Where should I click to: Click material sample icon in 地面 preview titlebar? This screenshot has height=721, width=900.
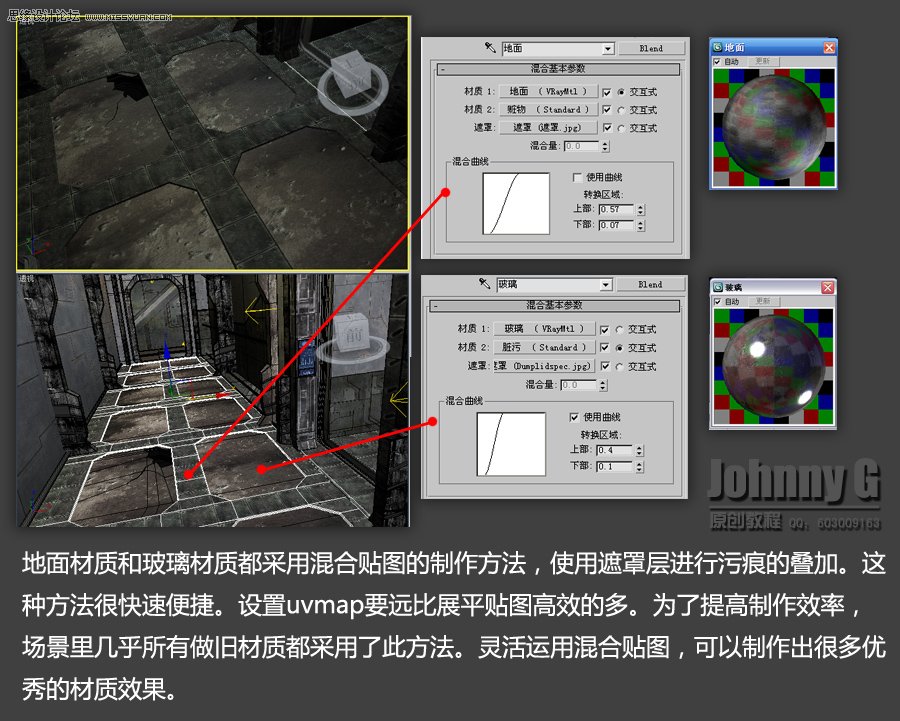pyautogui.click(x=716, y=46)
